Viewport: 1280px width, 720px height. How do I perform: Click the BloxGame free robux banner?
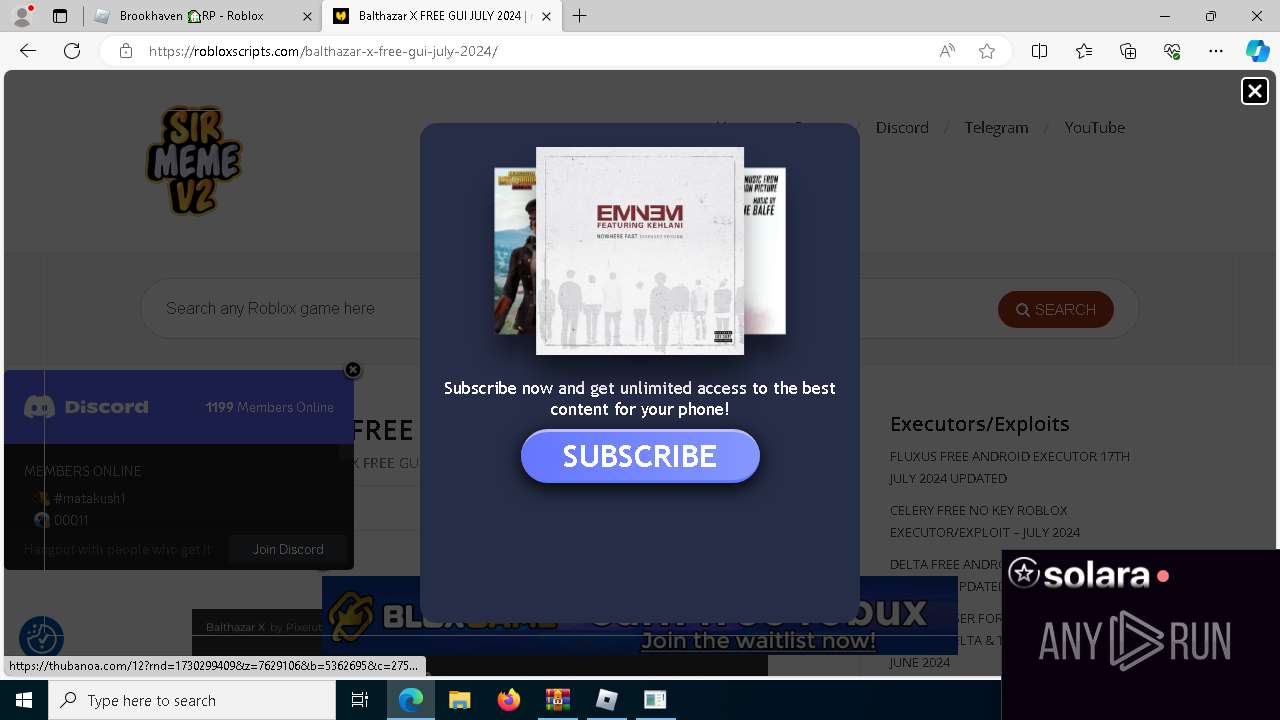[640, 616]
